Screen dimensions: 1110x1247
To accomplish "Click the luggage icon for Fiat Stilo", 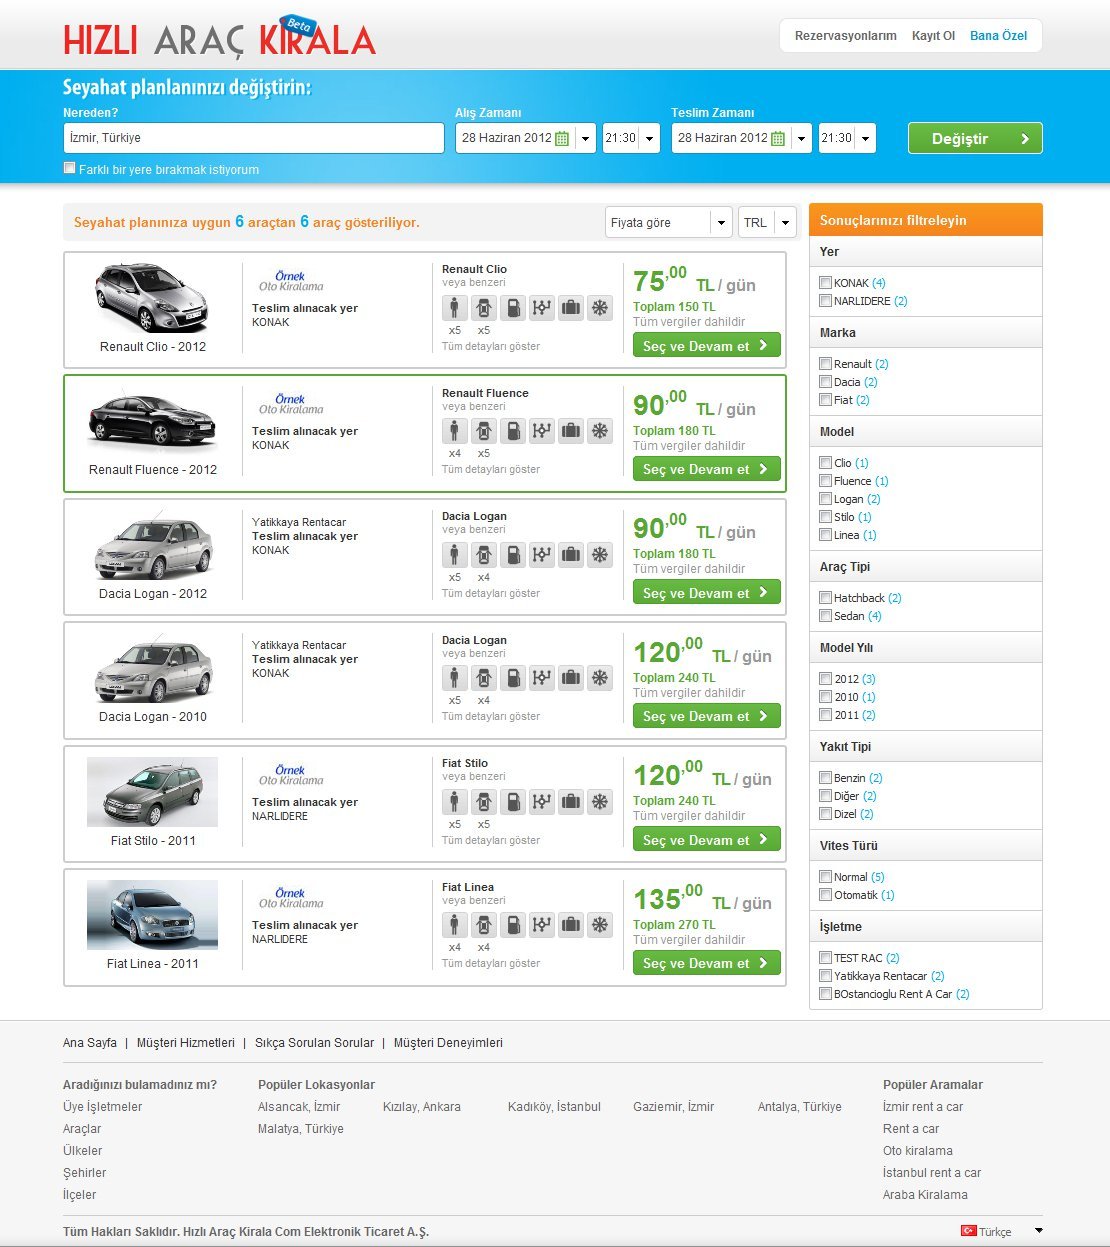I will point(570,802).
